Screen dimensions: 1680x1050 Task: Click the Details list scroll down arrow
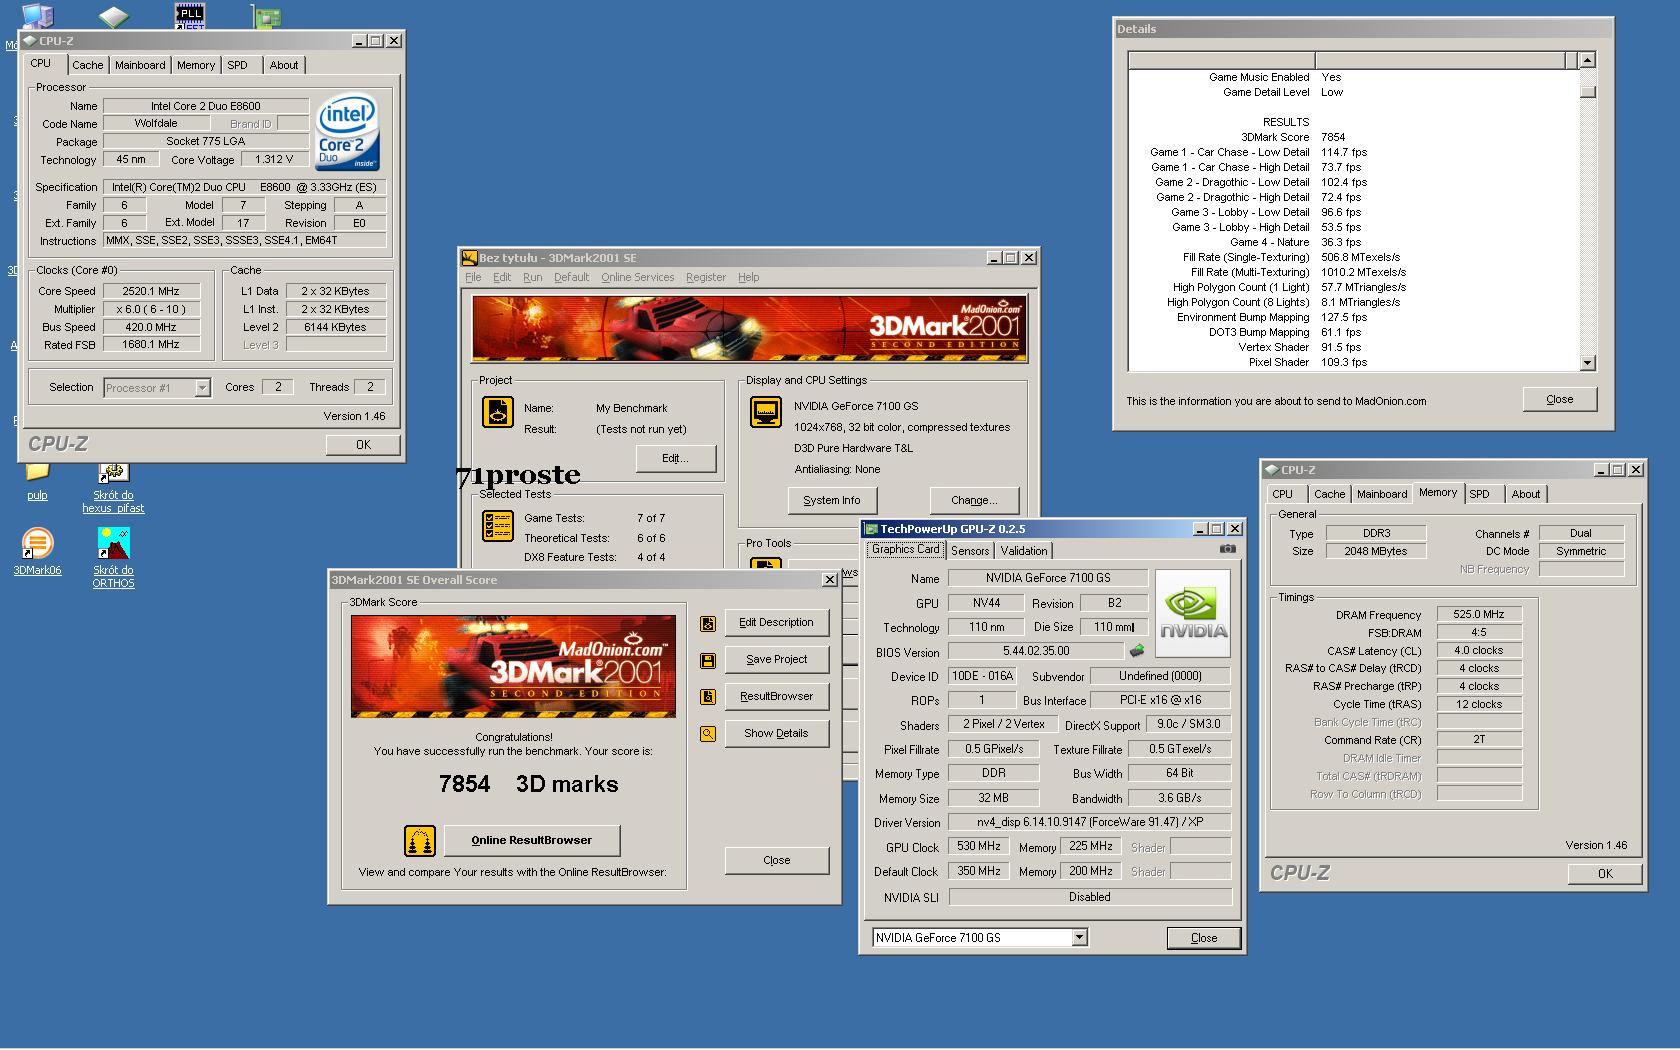[x=1587, y=363]
